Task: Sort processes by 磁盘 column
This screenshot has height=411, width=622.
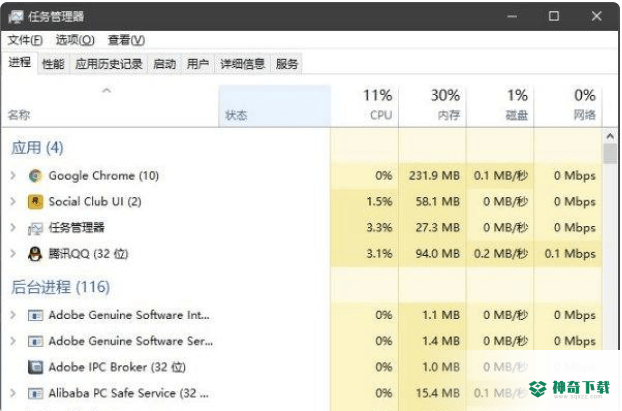Action: [x=500, y=106]
